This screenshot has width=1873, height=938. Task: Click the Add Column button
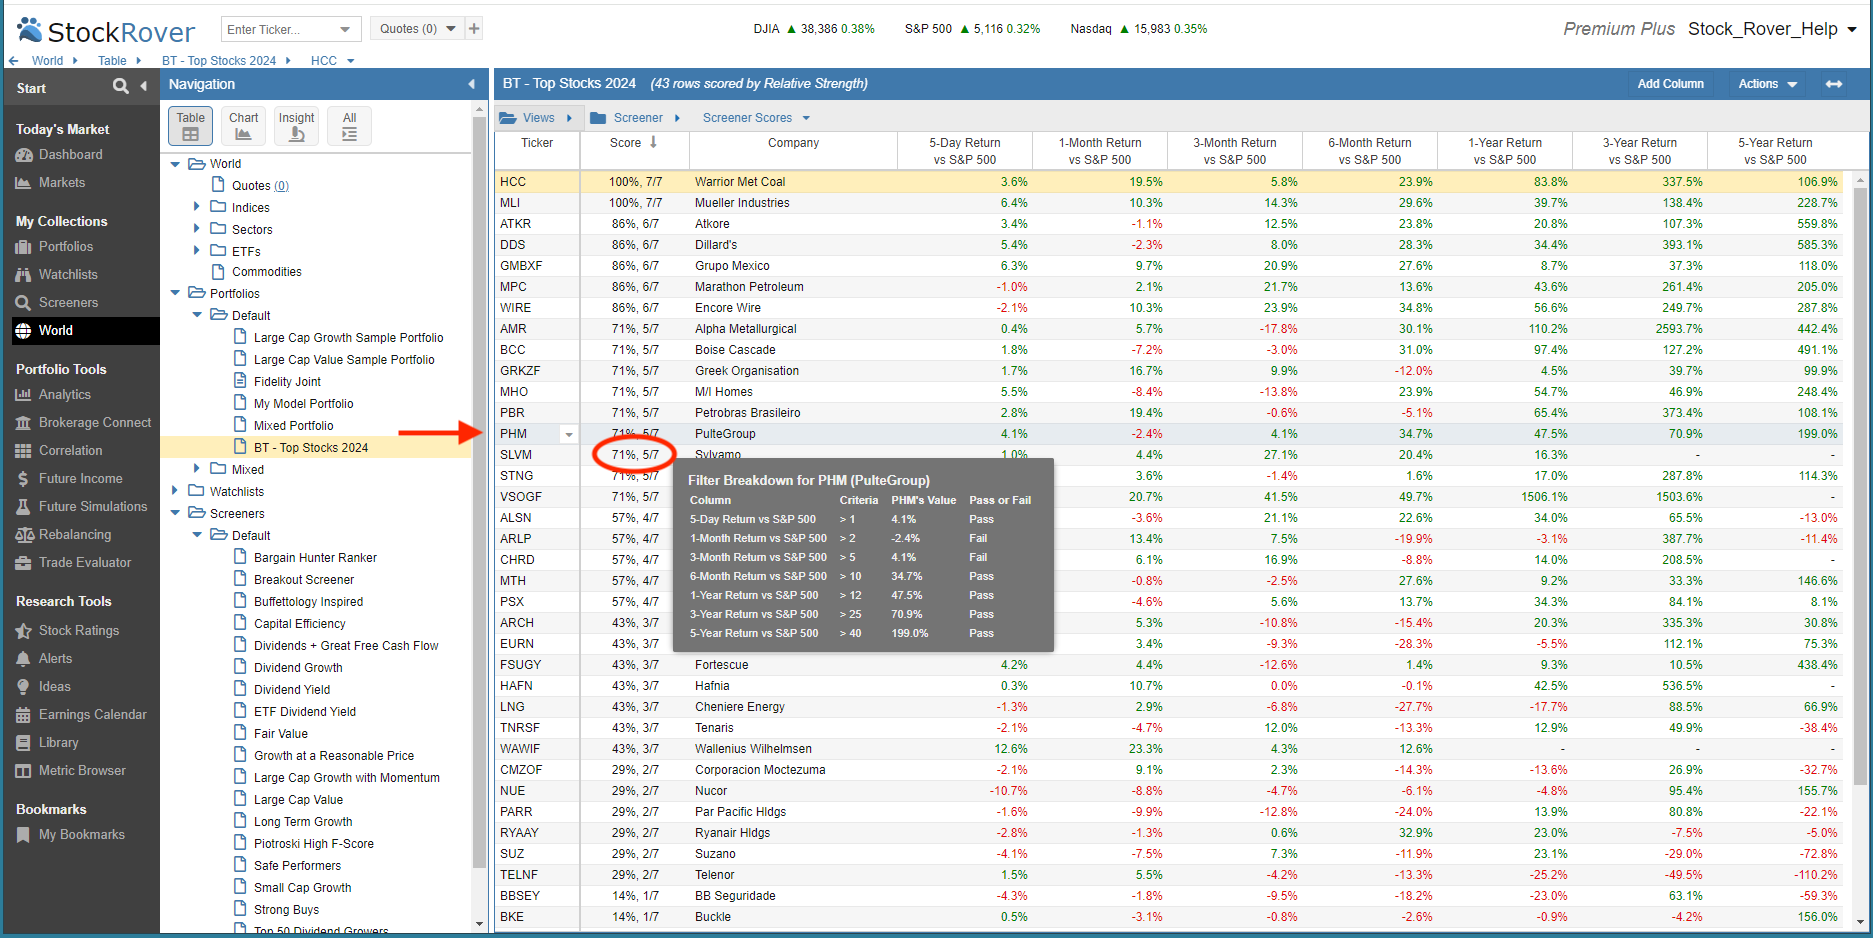click(1670, 84)
